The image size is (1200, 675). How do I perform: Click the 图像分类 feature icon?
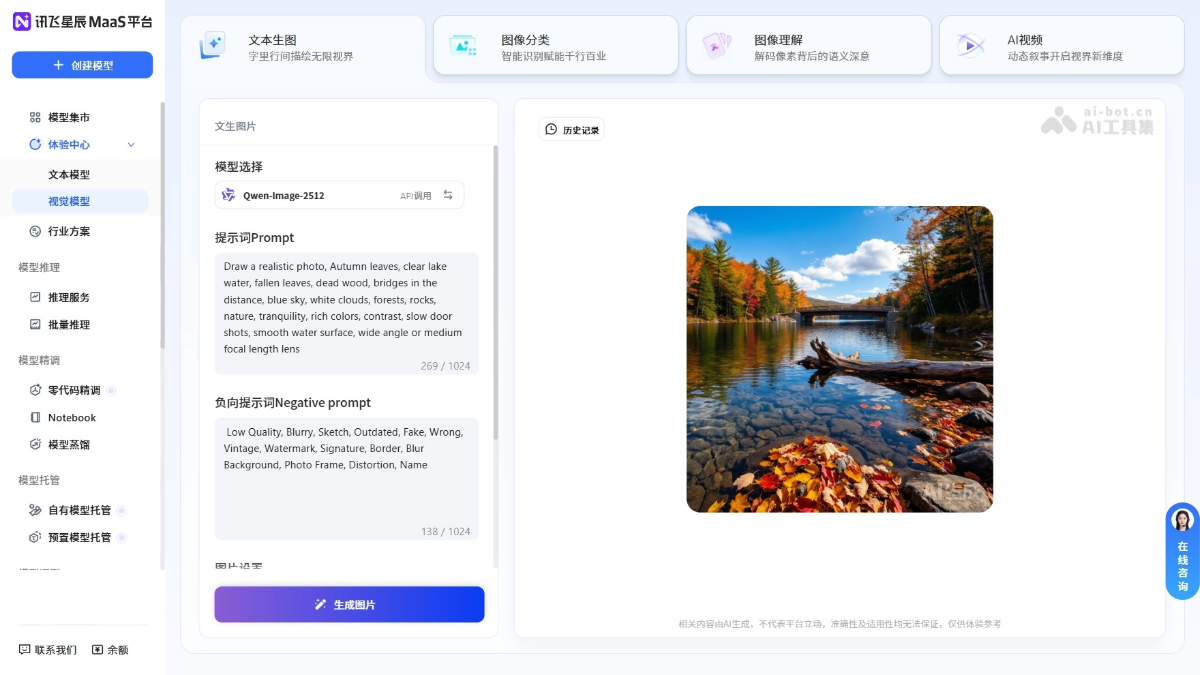click(x=464, y=45)
